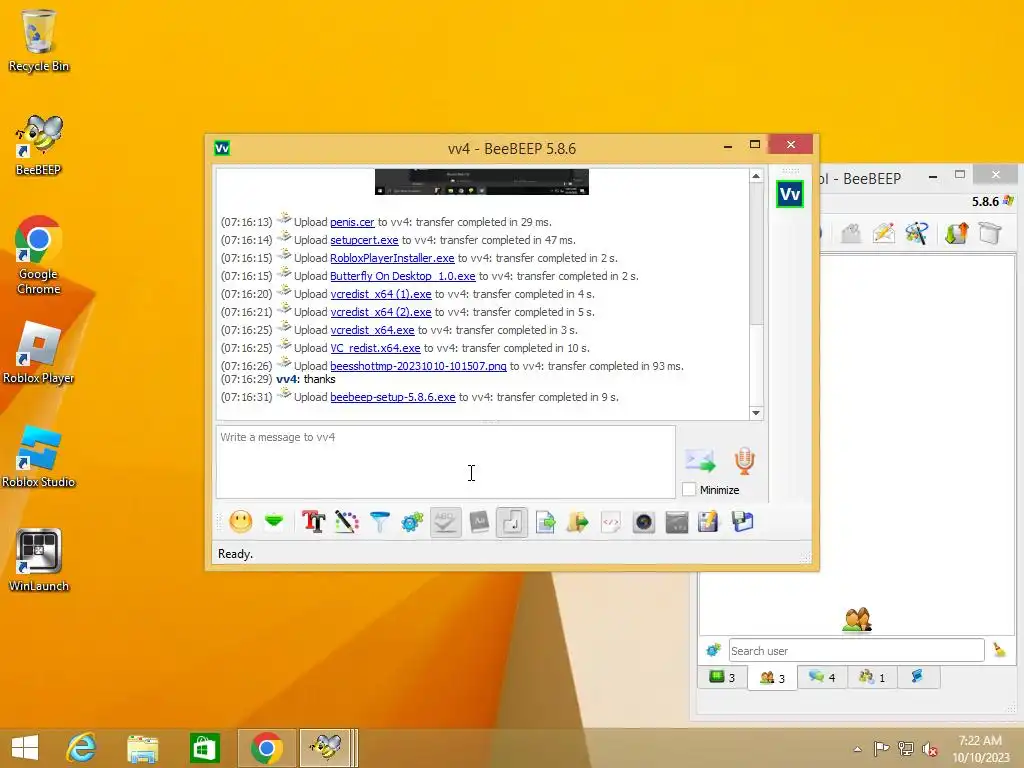Tick the Minimize checkbox
The height and width of the screenshot is (768, 1024).
coord(689,489)
